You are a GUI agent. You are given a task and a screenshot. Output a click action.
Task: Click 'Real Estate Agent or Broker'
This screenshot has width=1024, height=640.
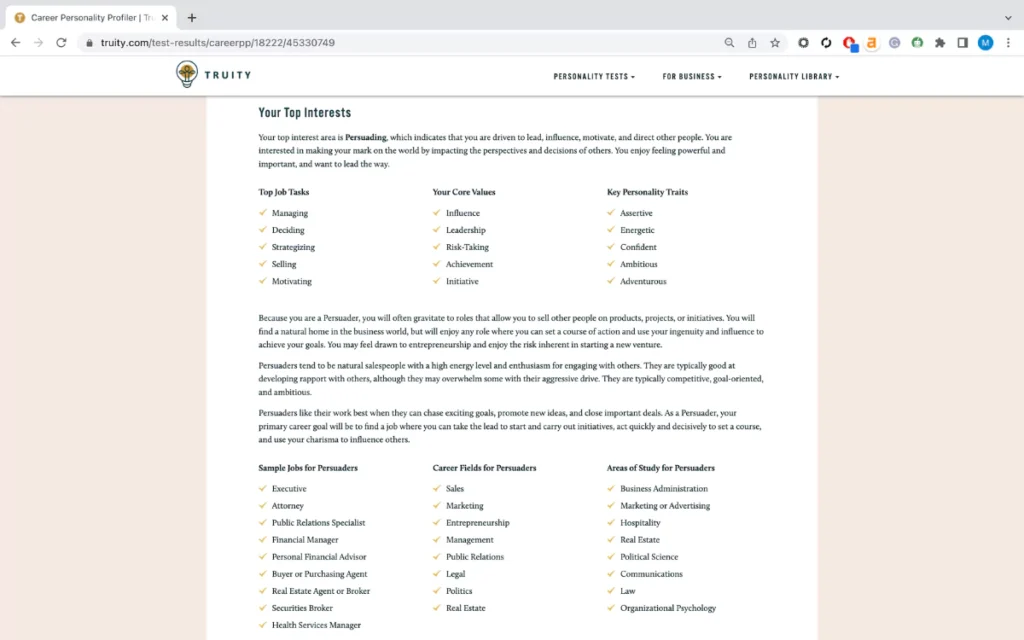(x=321, y=591)
